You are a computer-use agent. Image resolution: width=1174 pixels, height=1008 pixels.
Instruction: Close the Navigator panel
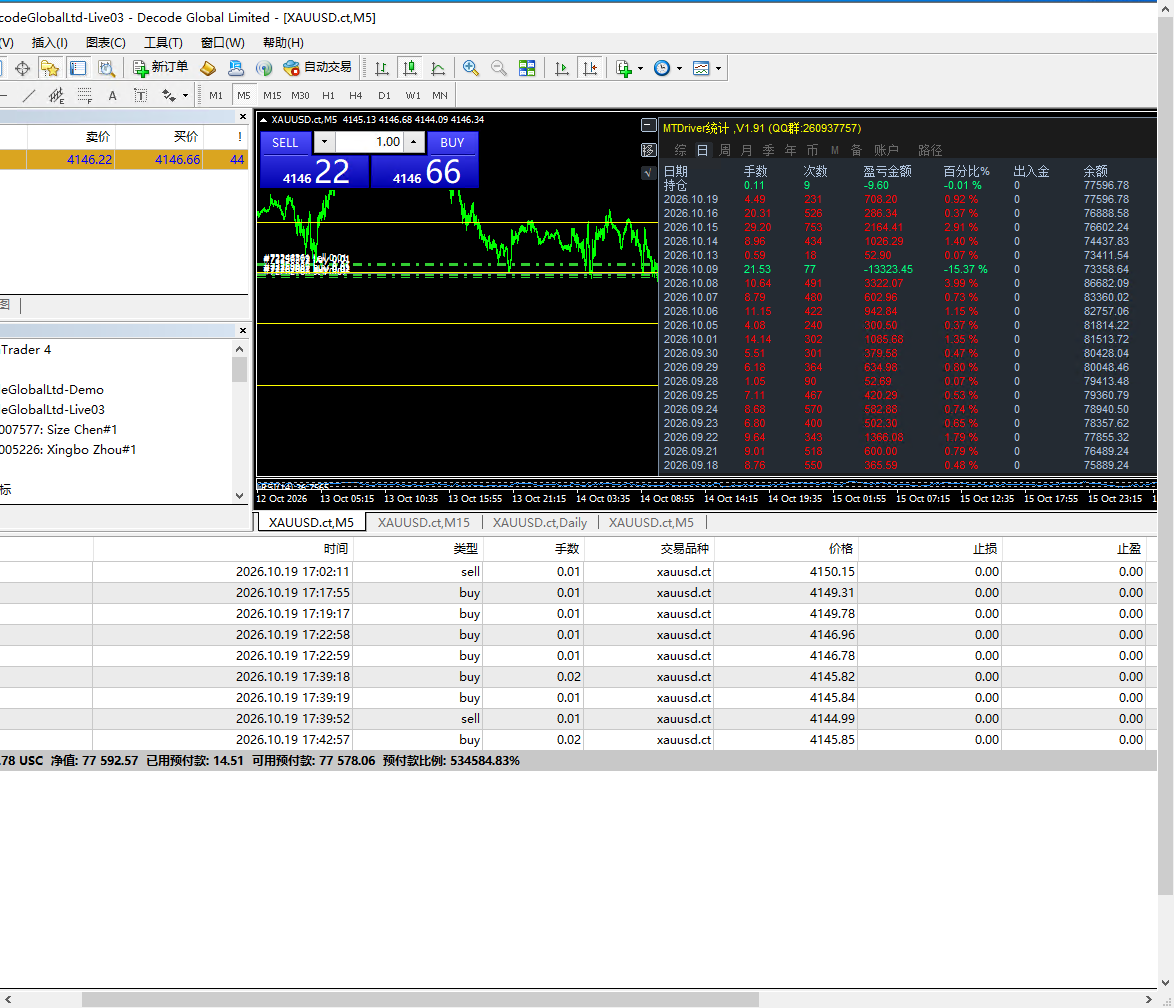243,330
